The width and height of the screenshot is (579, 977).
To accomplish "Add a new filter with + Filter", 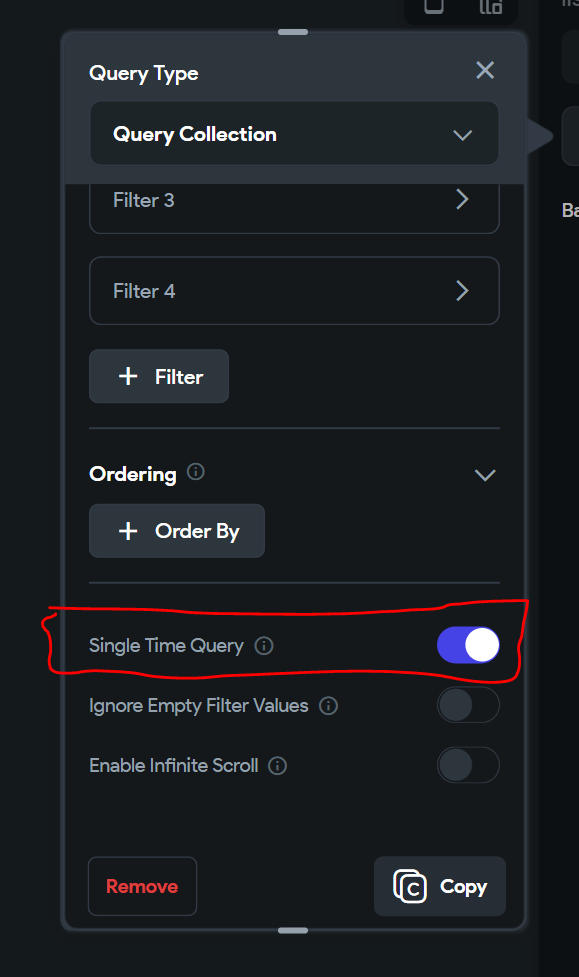I will click(x=158, y=376).
